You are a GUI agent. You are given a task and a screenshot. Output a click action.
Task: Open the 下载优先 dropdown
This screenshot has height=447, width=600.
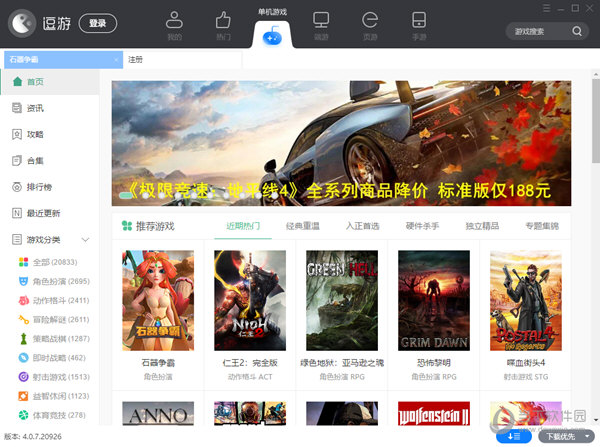567,436
